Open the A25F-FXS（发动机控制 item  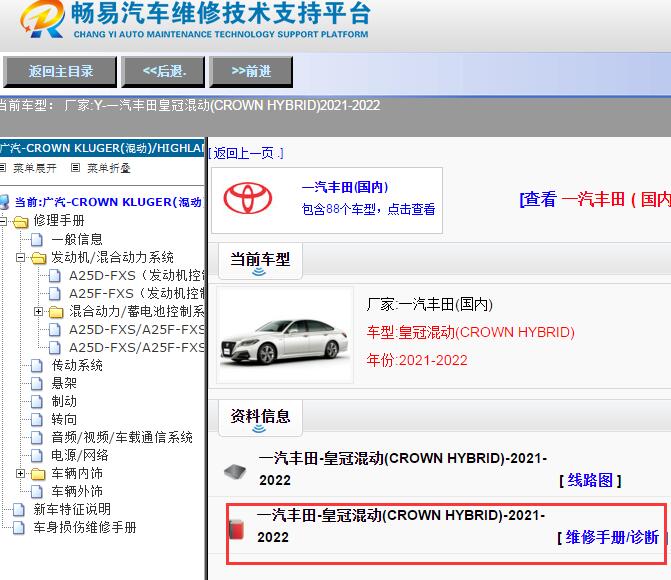[x=137, y=294]
